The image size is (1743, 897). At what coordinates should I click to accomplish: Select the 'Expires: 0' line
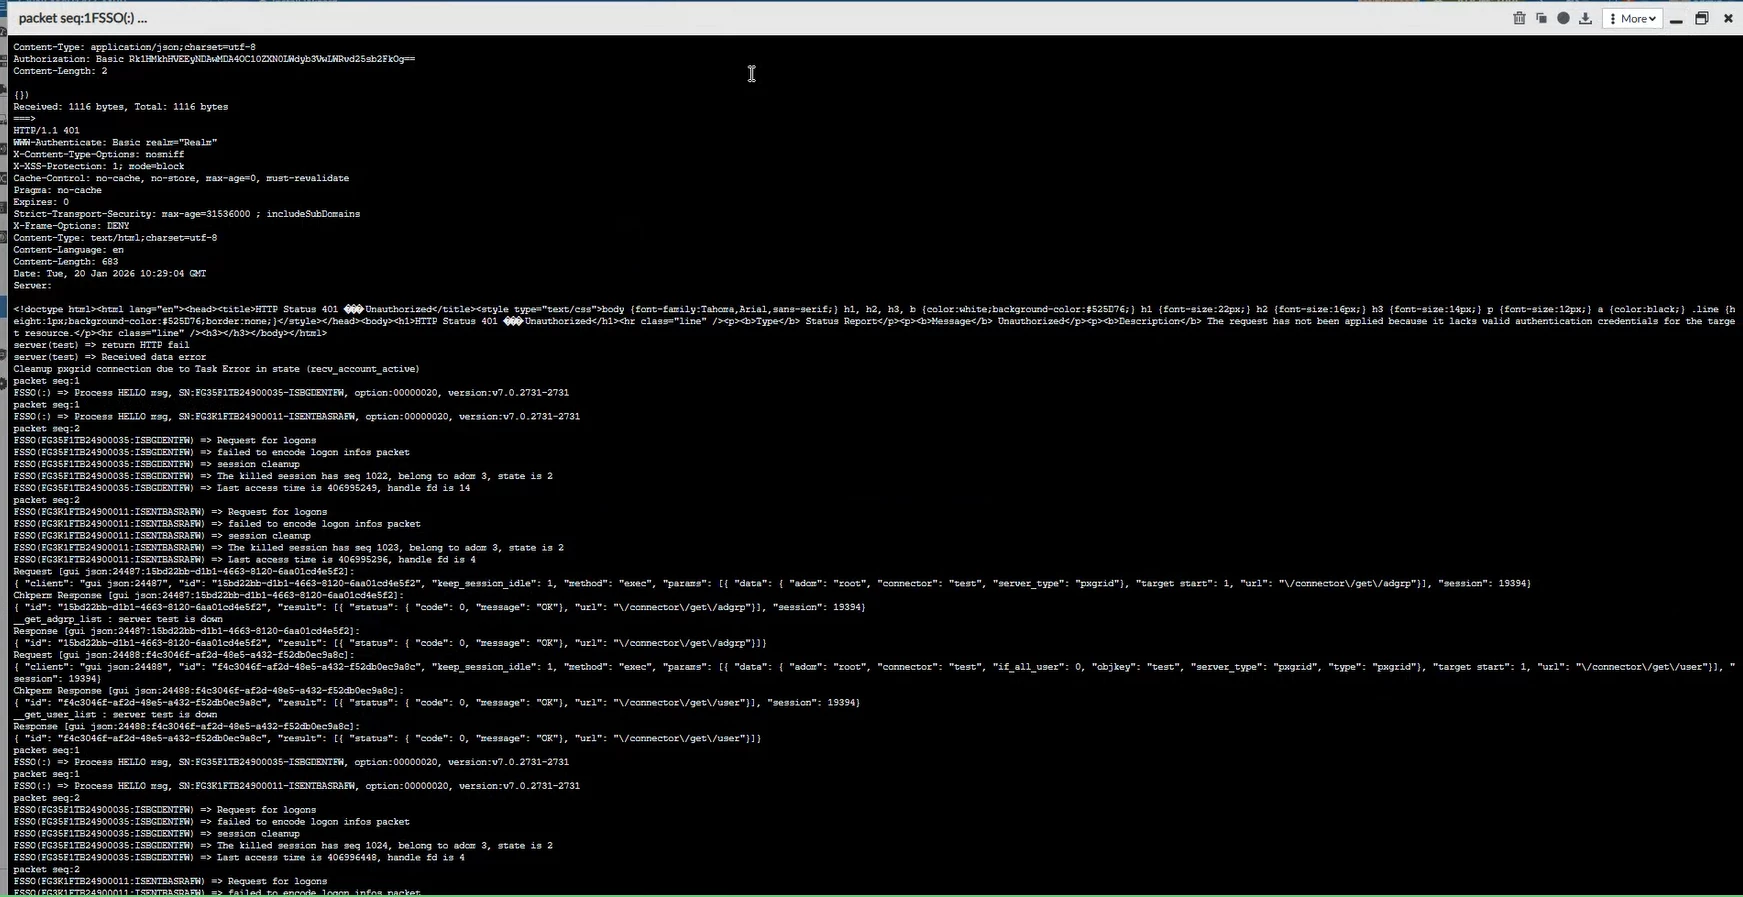41,203
